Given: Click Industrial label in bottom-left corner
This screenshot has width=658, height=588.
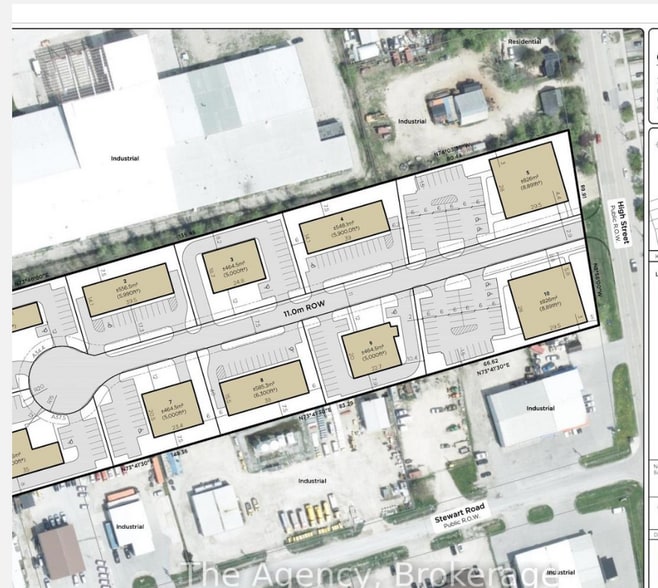Looking at the screenshot, I should point(129,526).
